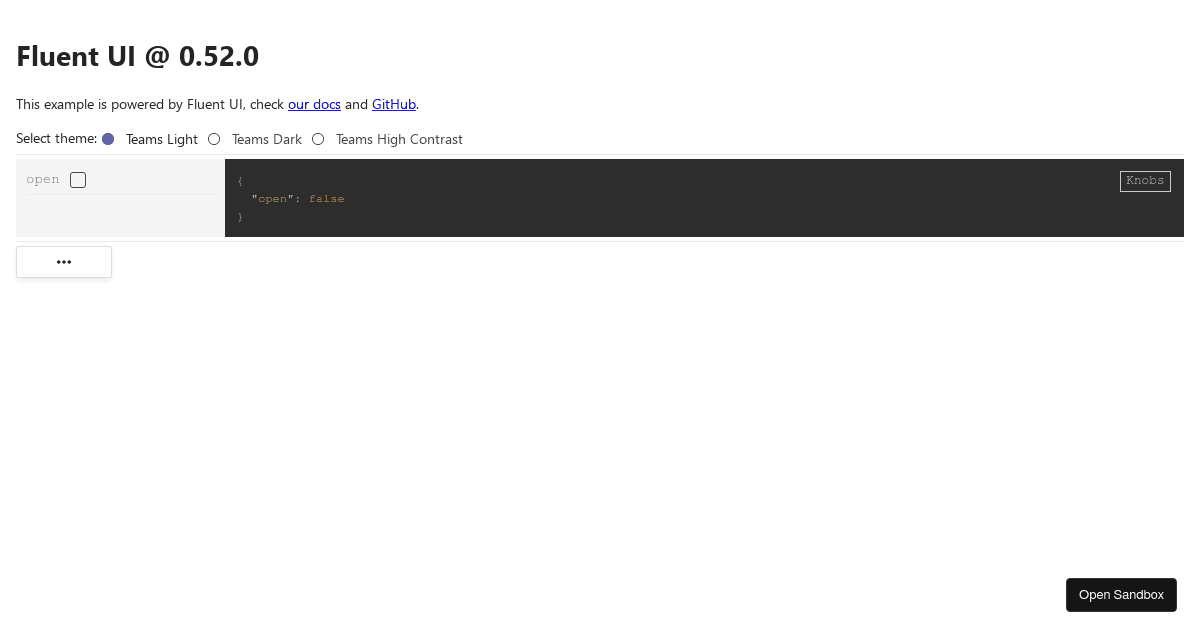This screenshot has width=1200, height=630.
Task: Click the opening brace in JSON panel
Action: point(240,181)
